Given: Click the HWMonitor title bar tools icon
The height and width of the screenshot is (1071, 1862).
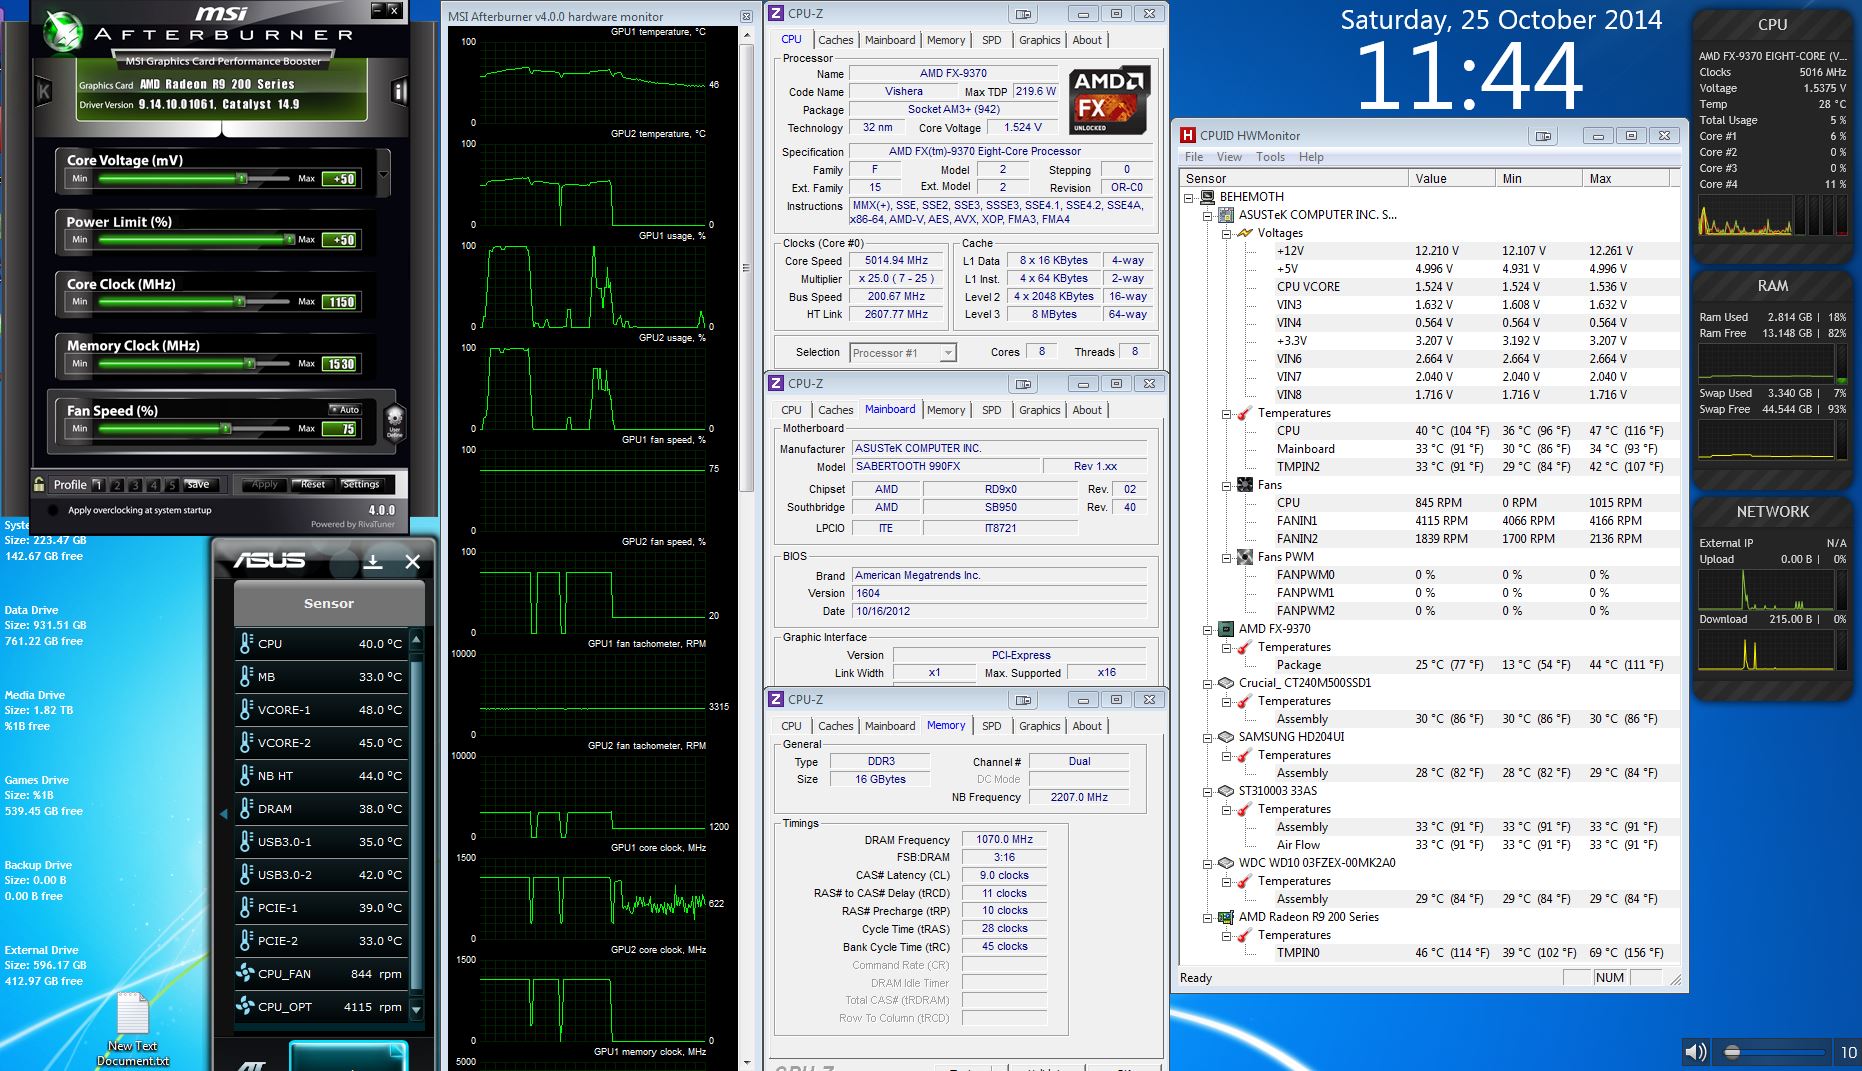Looking at the screenshot, I should pos(1544,136).
